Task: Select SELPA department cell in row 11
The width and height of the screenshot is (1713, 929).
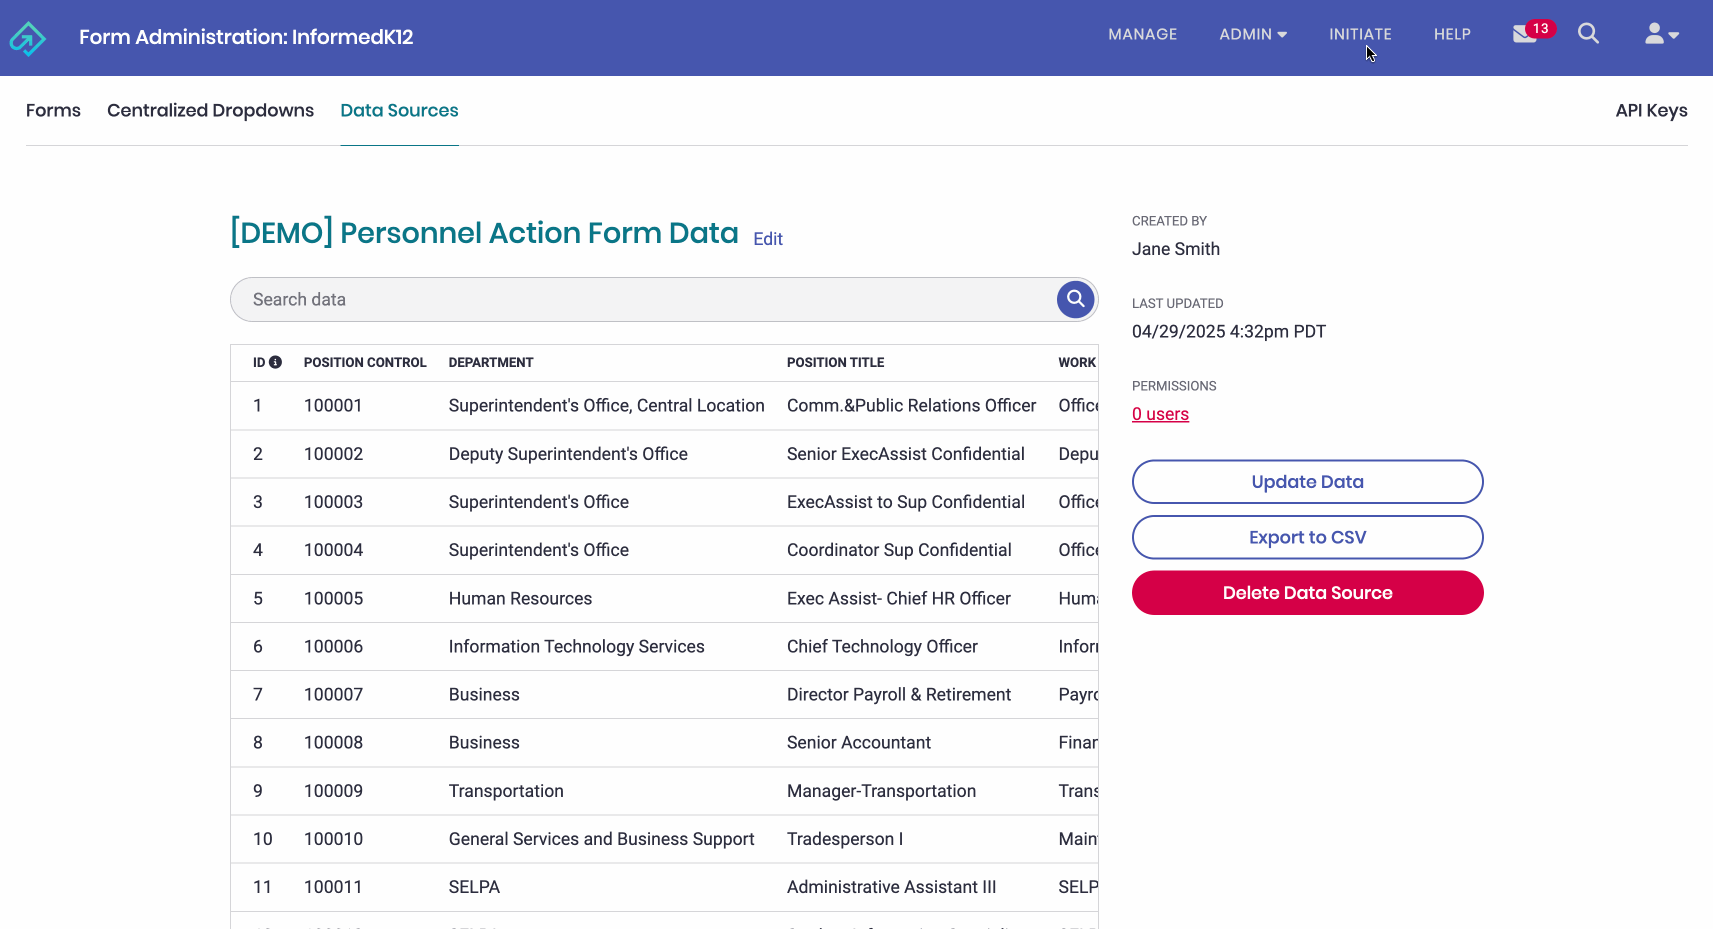Action: point(474,887)
